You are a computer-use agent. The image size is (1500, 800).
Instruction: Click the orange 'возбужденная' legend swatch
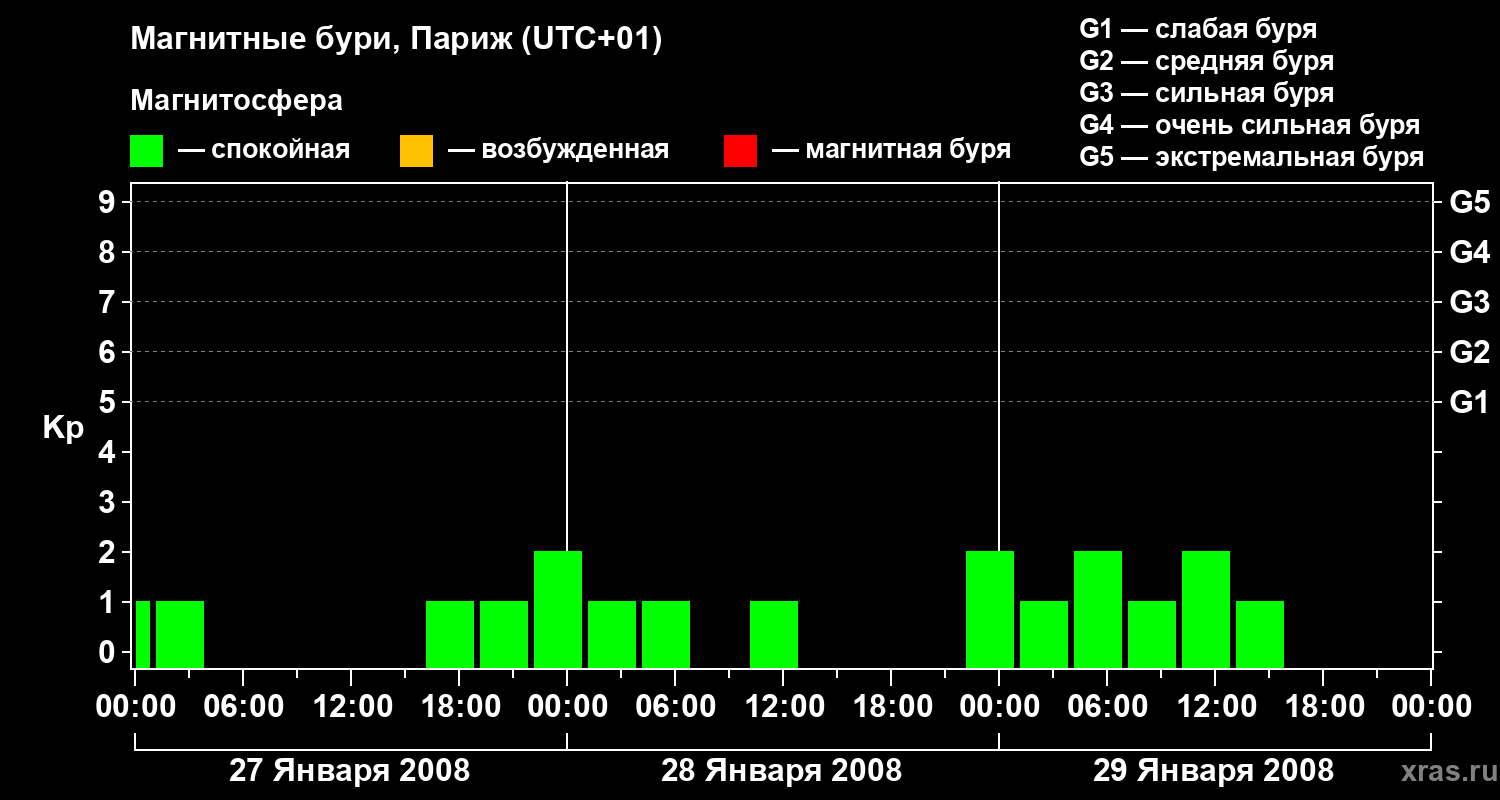(416, 151)
